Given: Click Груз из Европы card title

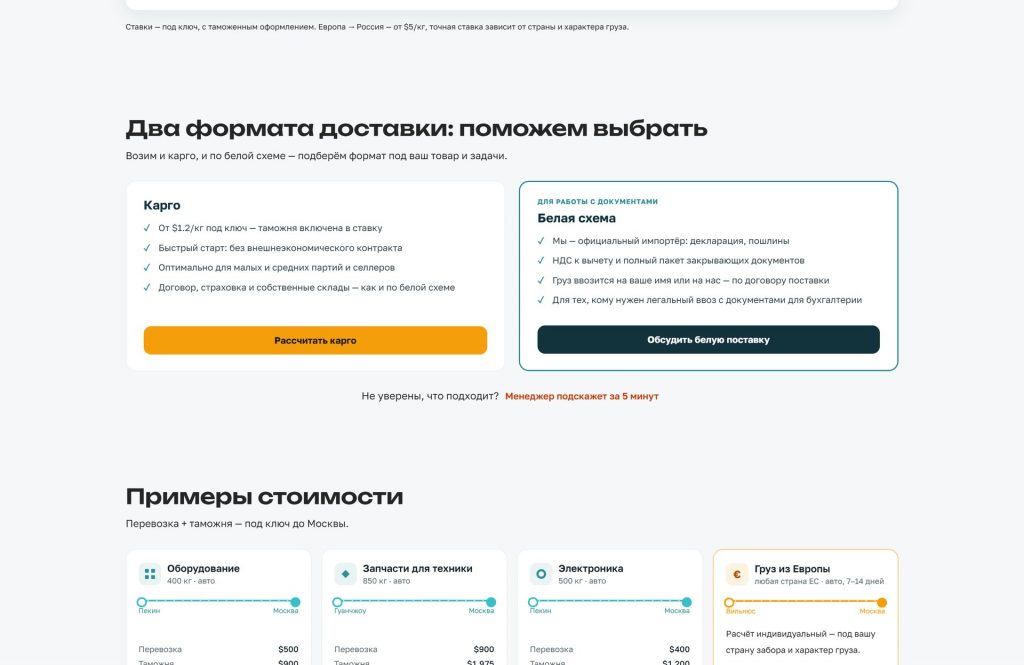Looking at the screenshot, I should 792,569.
